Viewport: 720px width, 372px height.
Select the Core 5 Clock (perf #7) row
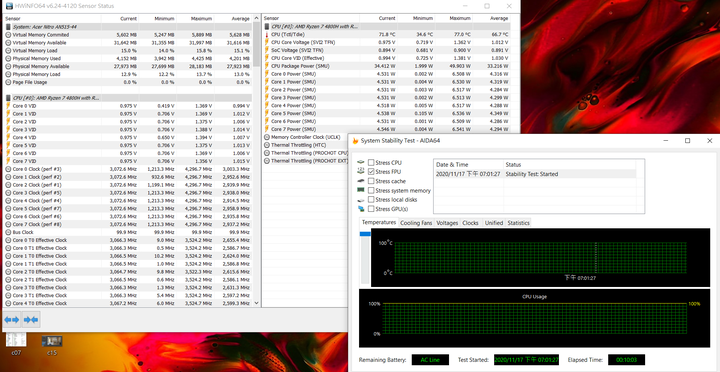pos(128,209)
